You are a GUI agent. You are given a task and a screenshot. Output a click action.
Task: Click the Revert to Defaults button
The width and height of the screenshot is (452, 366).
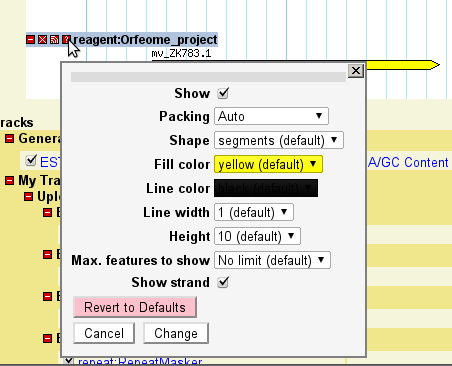pyautogui.click(x=135, y=307)
